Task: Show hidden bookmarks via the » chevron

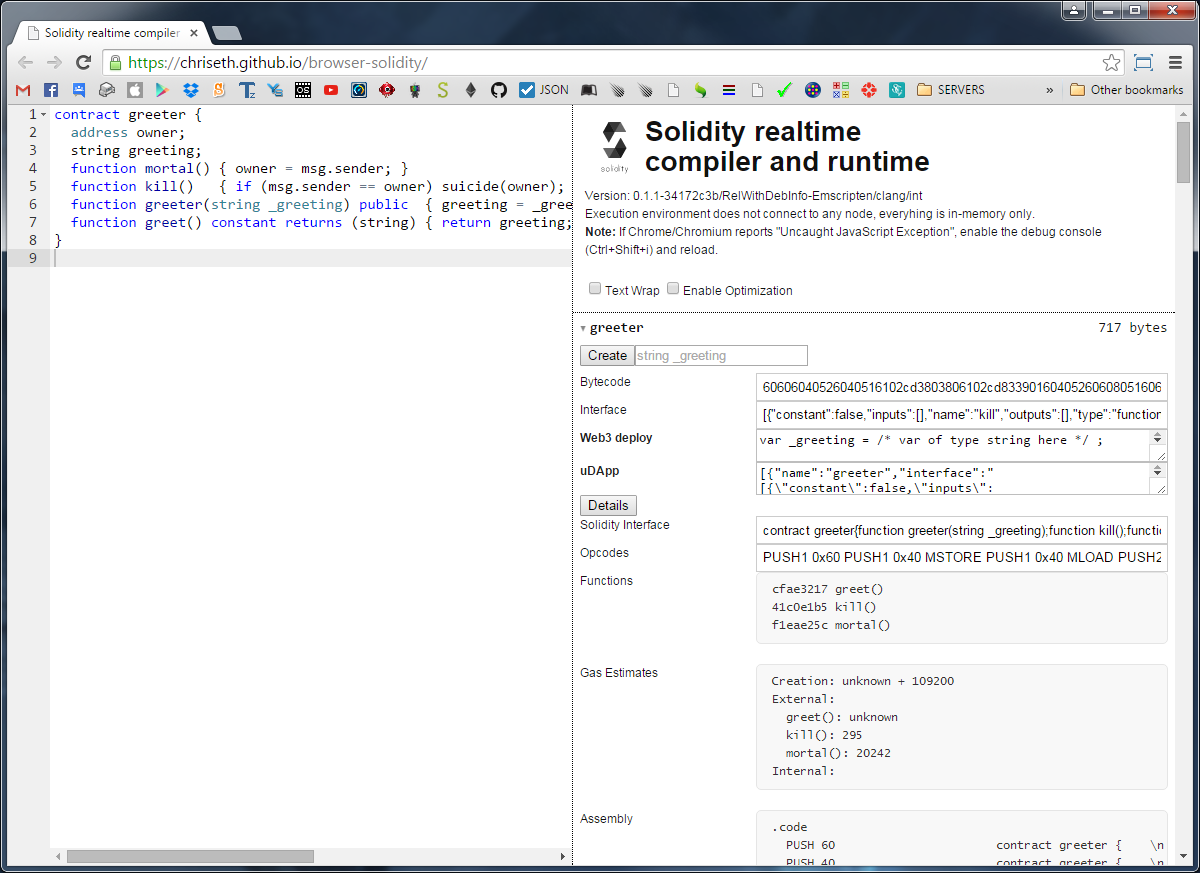Action: [1050, 90]
